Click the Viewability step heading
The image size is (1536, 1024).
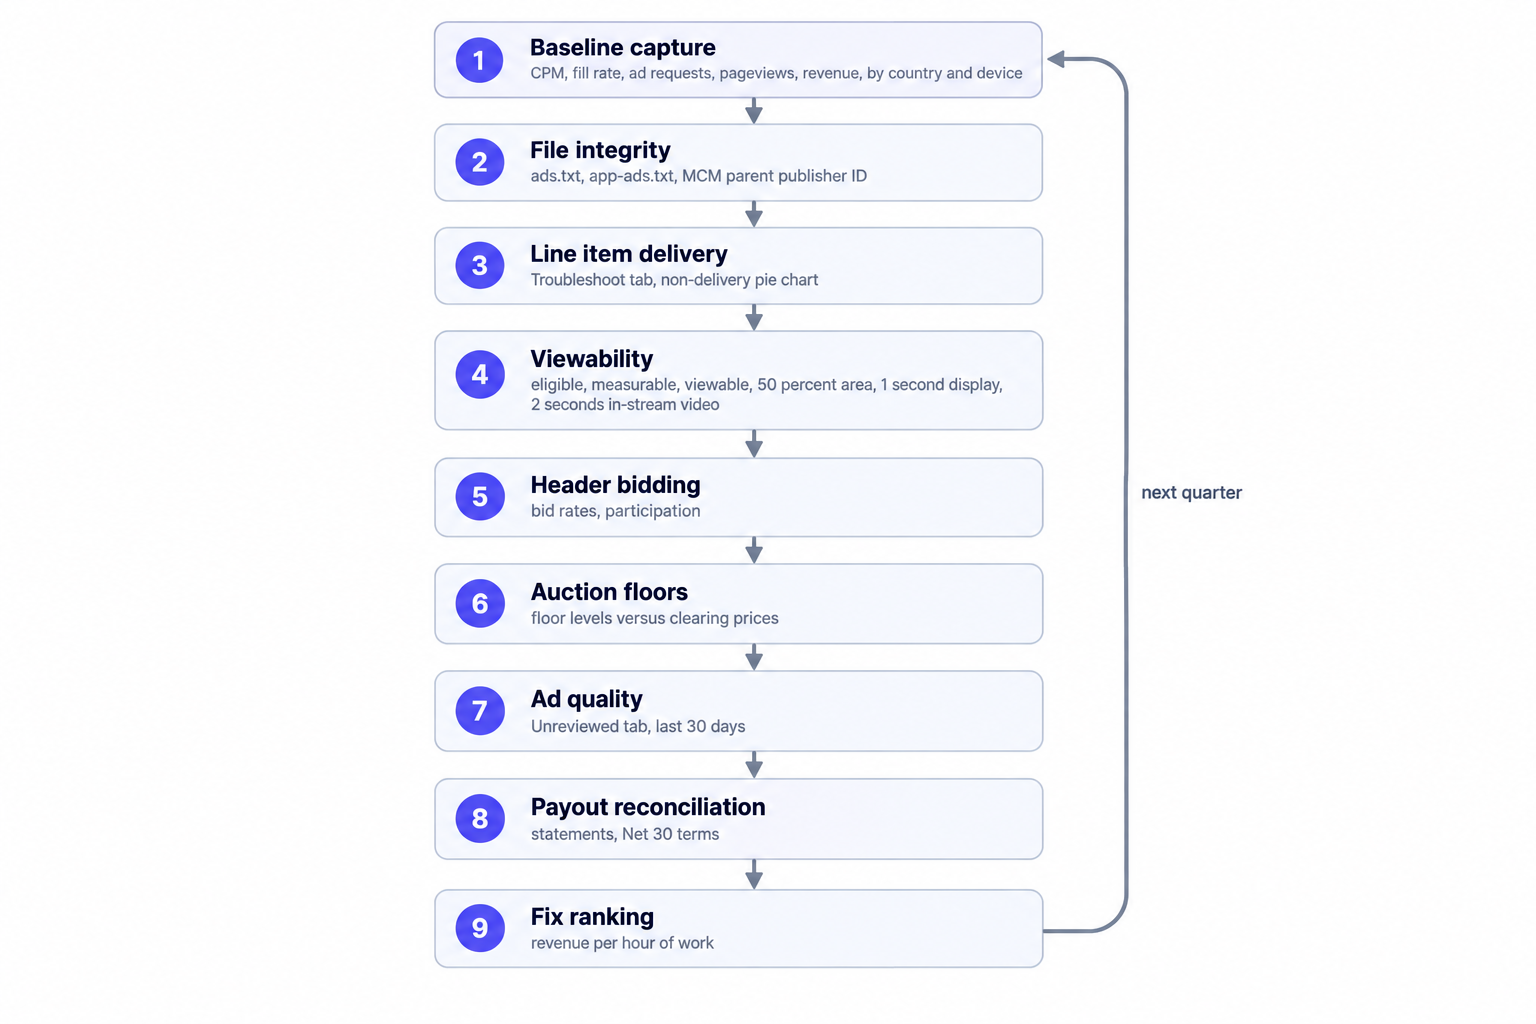(591, 359)
